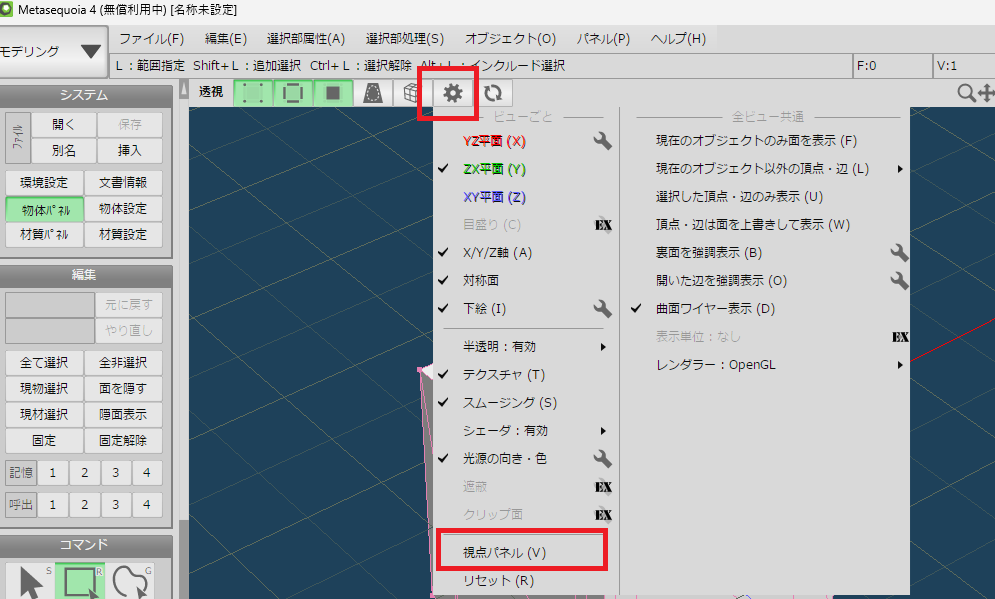Switch perspective projection trapezoid icon

click(x=373, y=93)
